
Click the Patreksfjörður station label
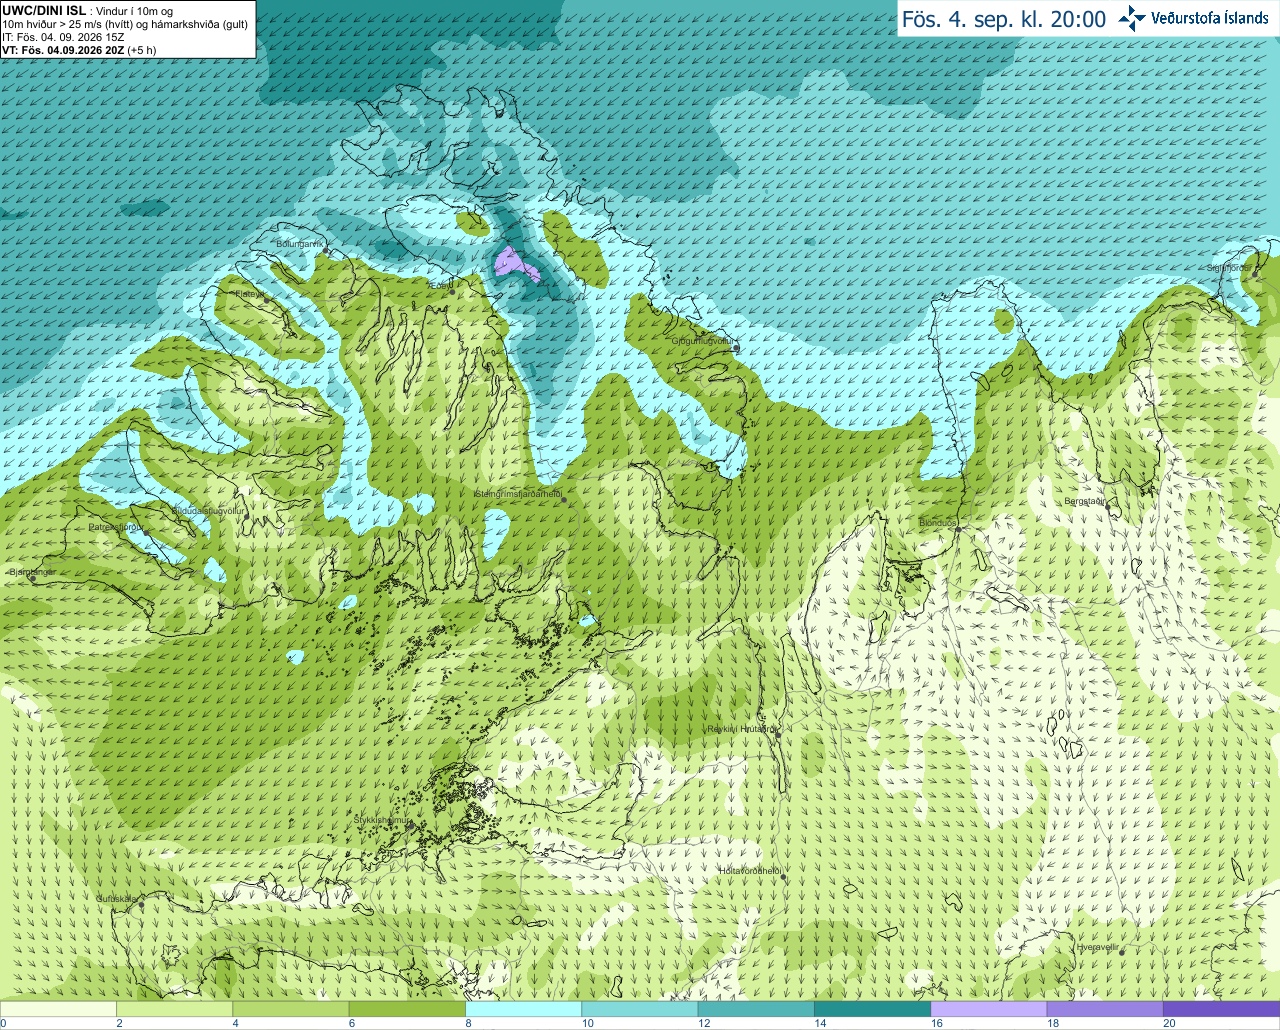coord(116,526)
